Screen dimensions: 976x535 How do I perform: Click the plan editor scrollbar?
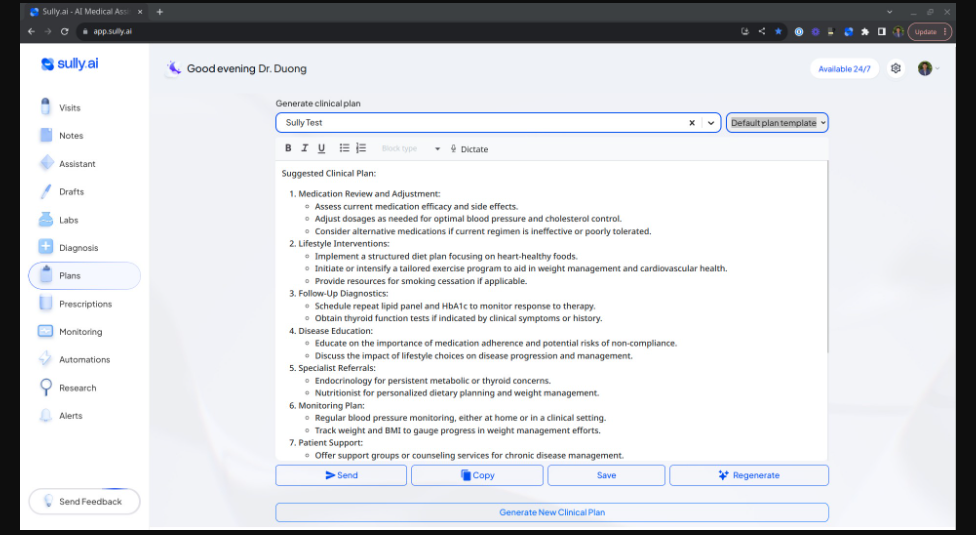click(x=827, y=256)
